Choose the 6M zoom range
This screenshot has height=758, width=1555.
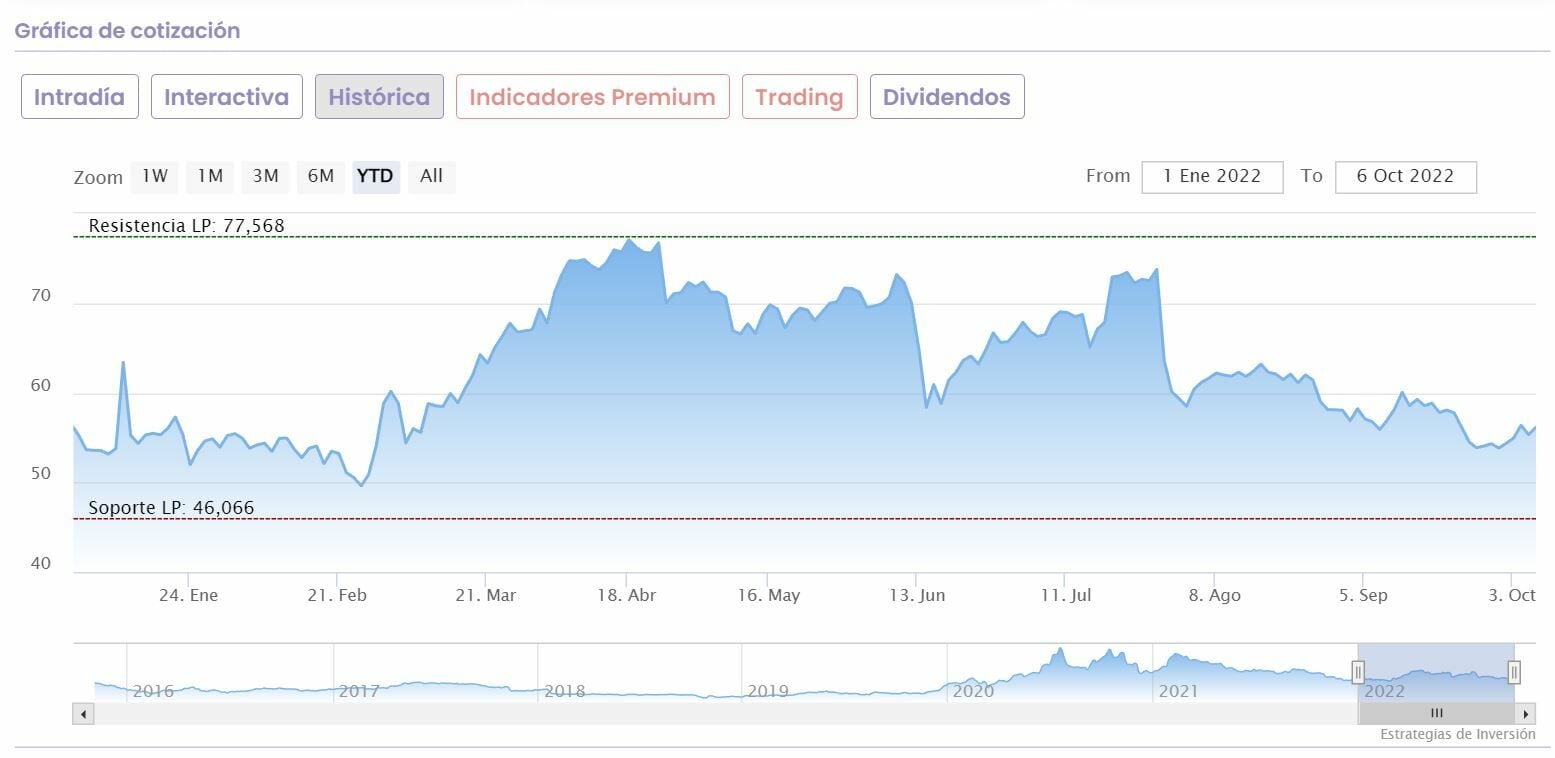[x=321, y=176]
